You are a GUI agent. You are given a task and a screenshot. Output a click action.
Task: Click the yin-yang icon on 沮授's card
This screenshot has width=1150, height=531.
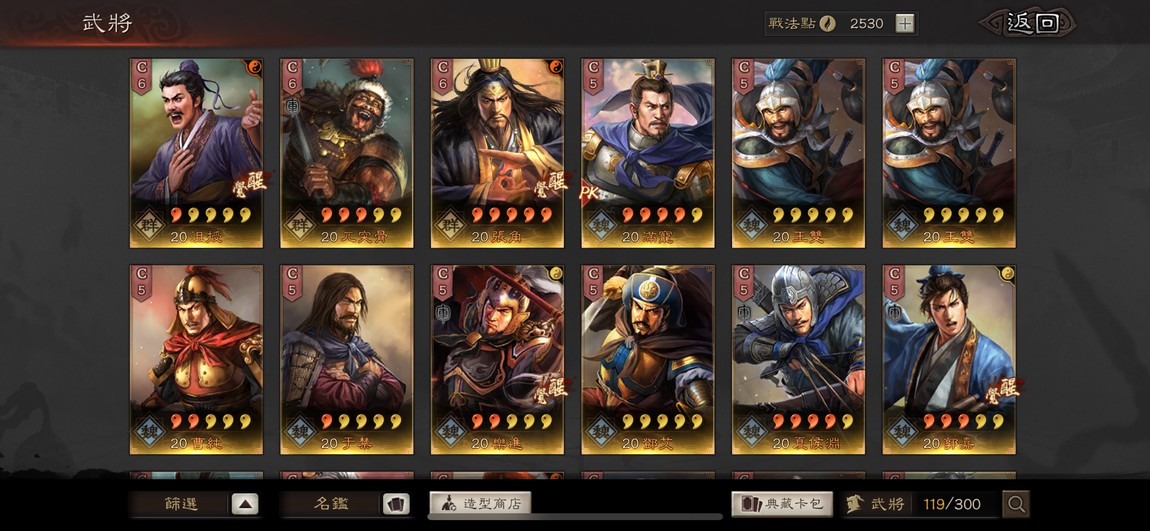[x=256, y=66]
